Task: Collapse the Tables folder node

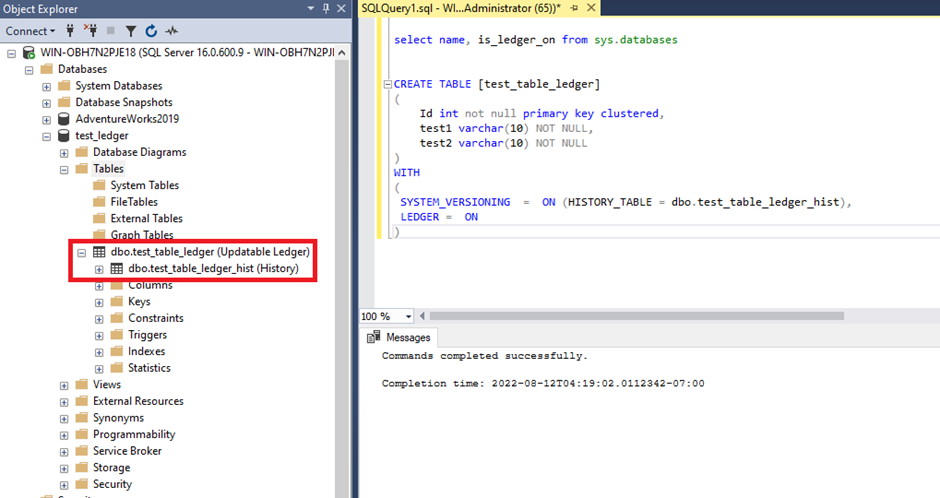Action: pyautogui.click(x=64, y=170)
